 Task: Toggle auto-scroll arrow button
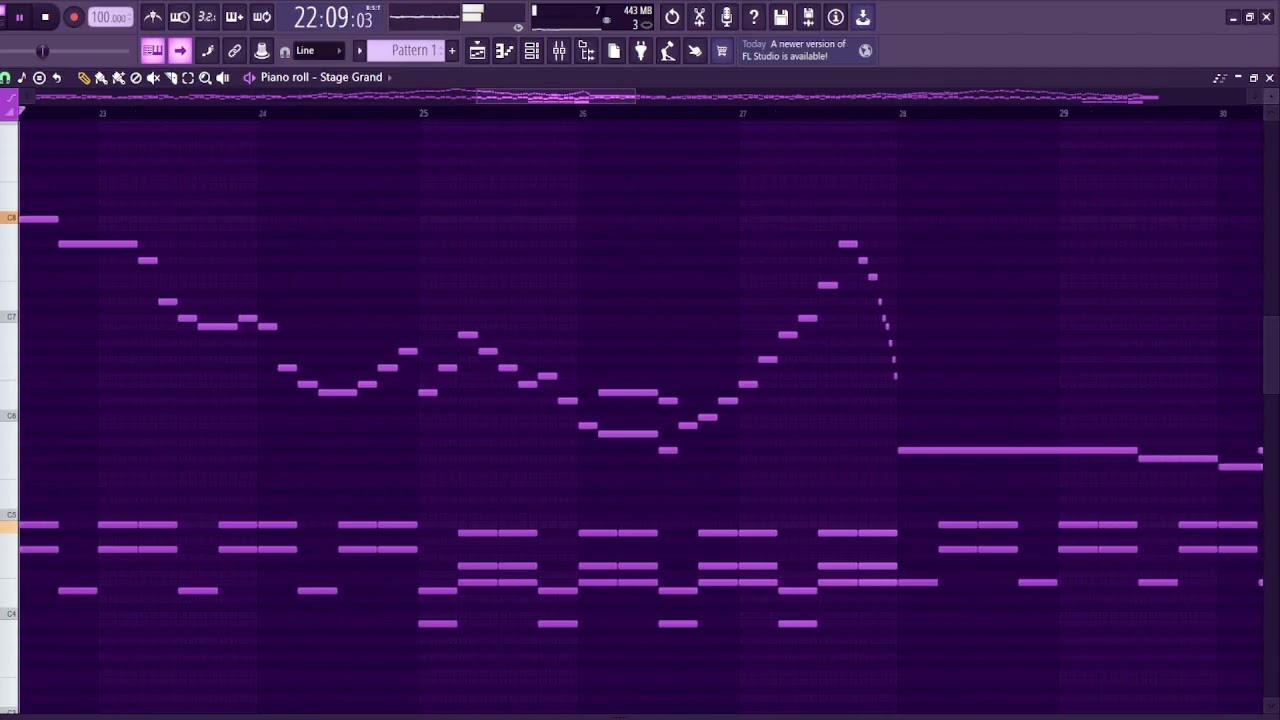(x=180, y=51)
